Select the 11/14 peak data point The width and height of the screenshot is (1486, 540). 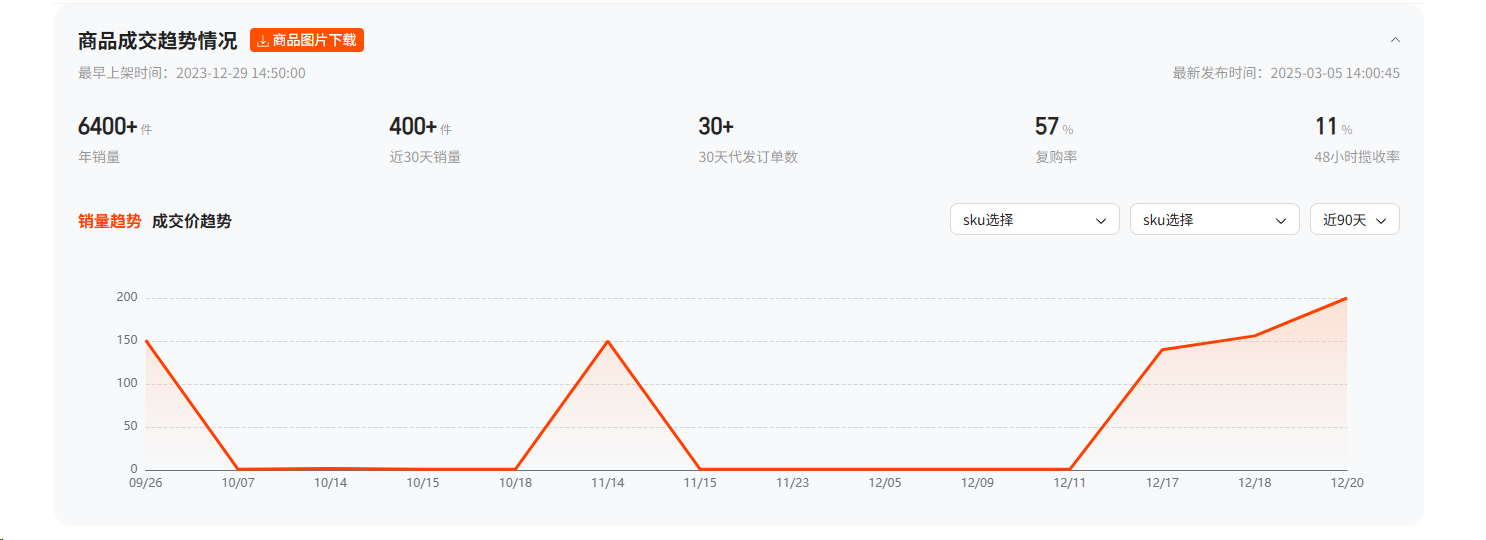pos(608,341)
